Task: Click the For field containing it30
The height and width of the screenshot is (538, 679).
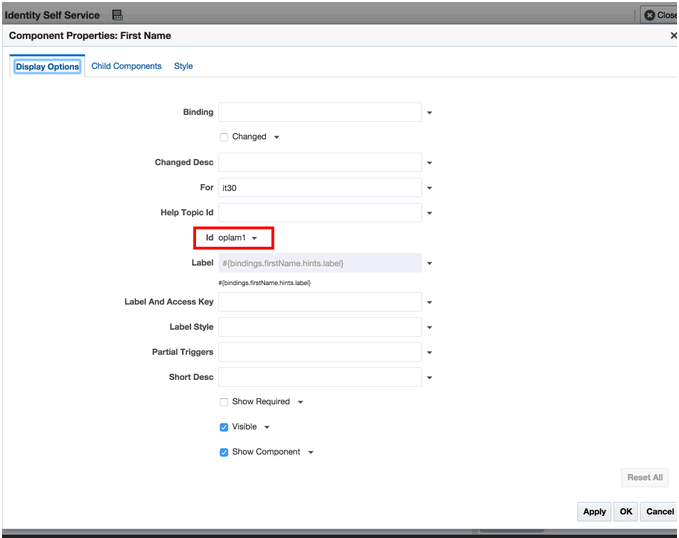Action: 320,188
